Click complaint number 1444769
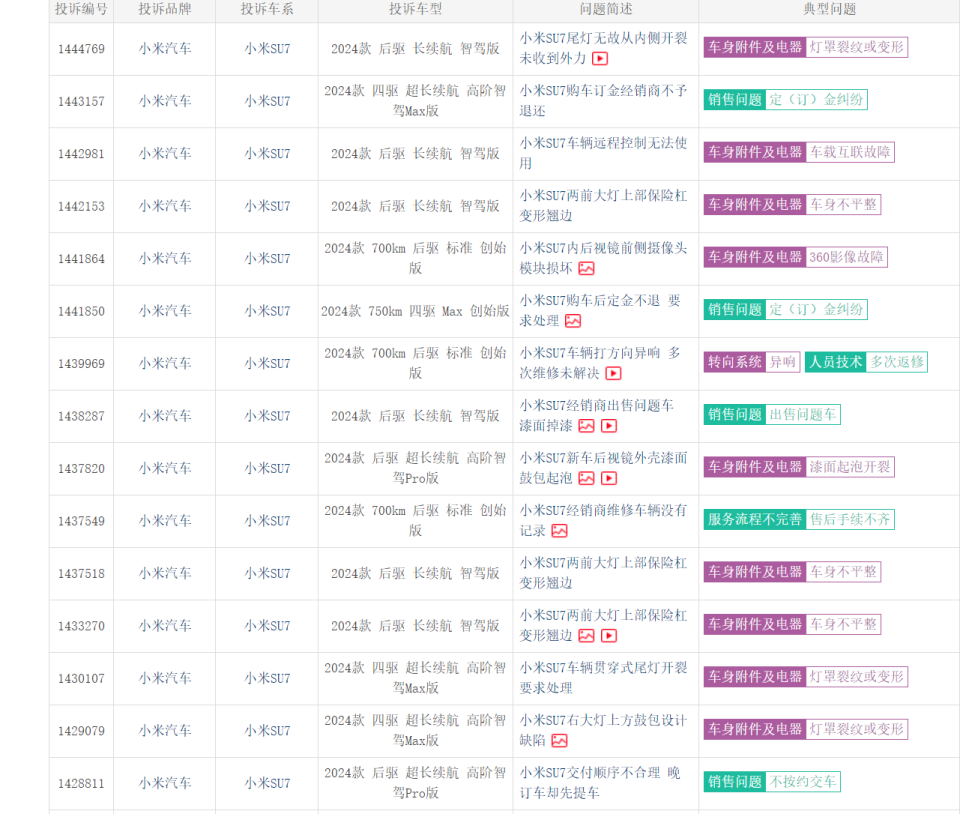 tap(81, 49)
